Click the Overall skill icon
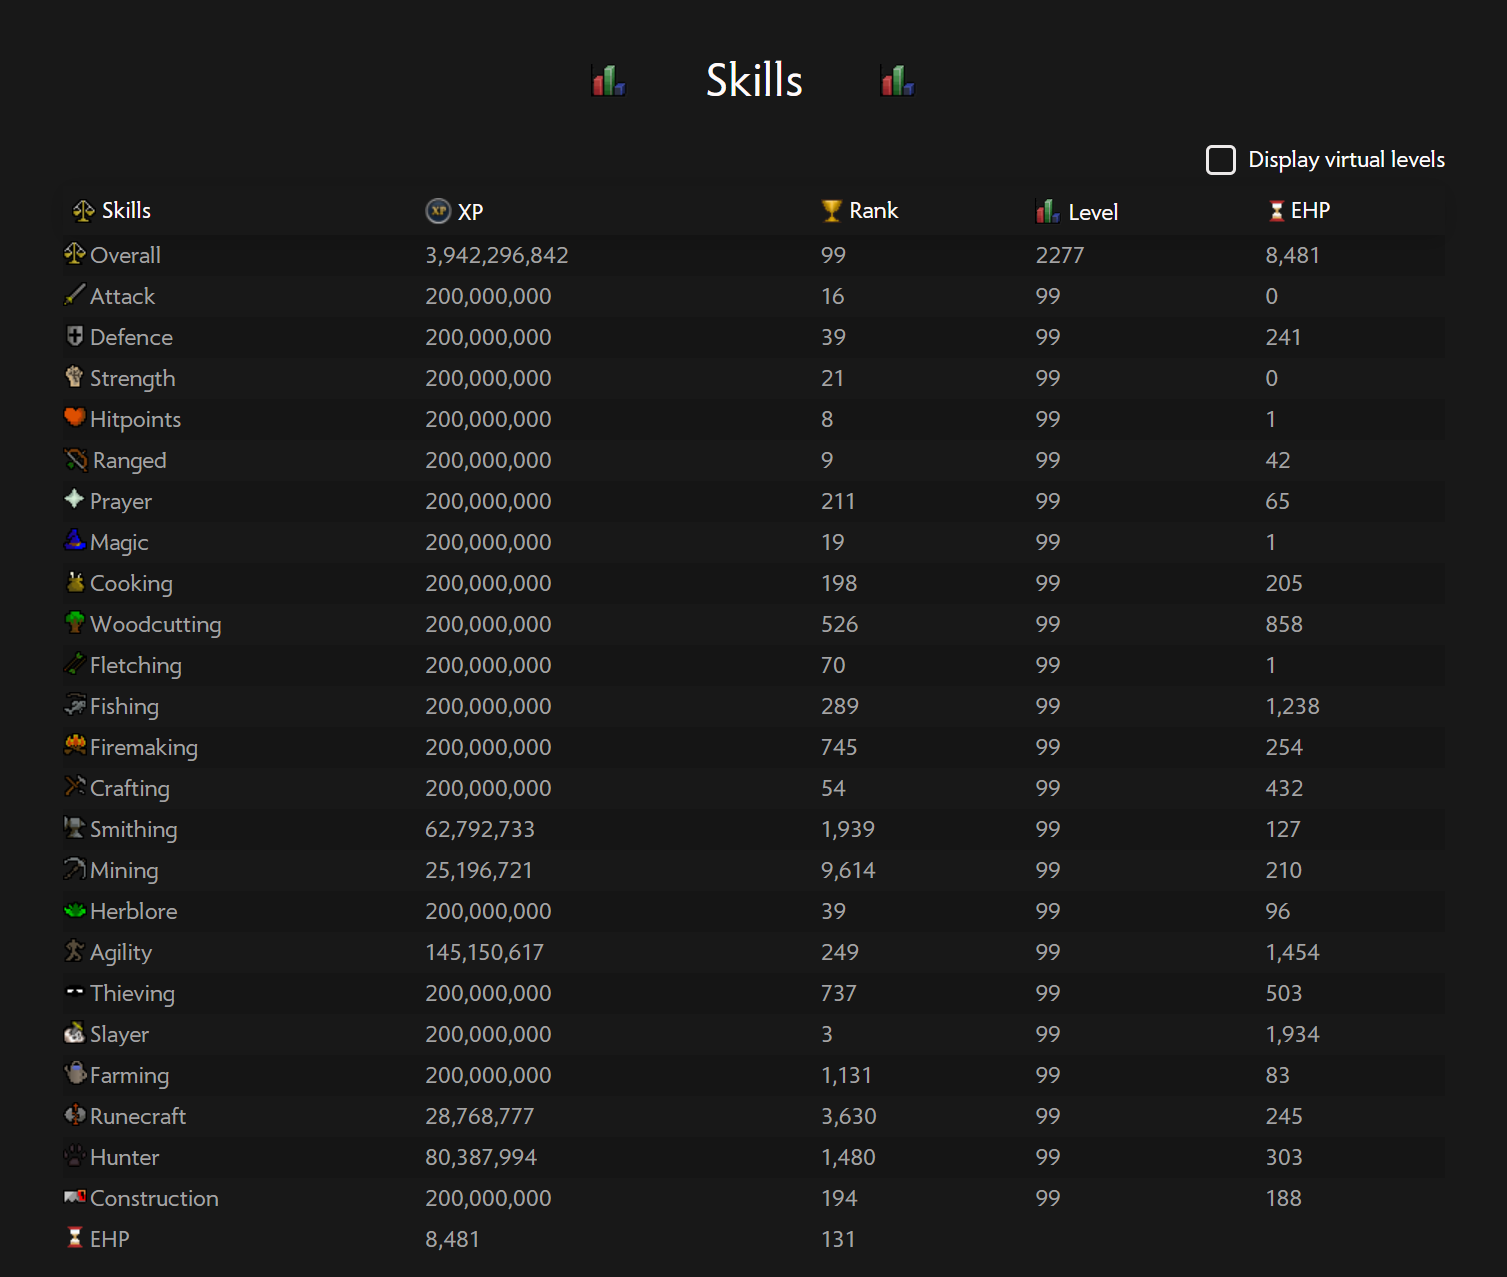 click(75, 254)
